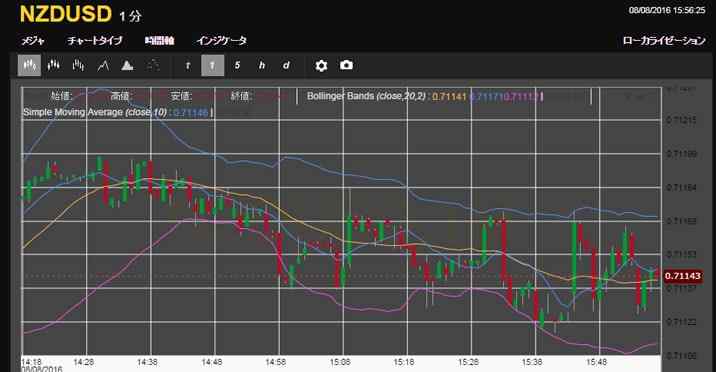Click the 安値 low price label
The height and width of the screenshot is (372, 716).
point(181,96)
